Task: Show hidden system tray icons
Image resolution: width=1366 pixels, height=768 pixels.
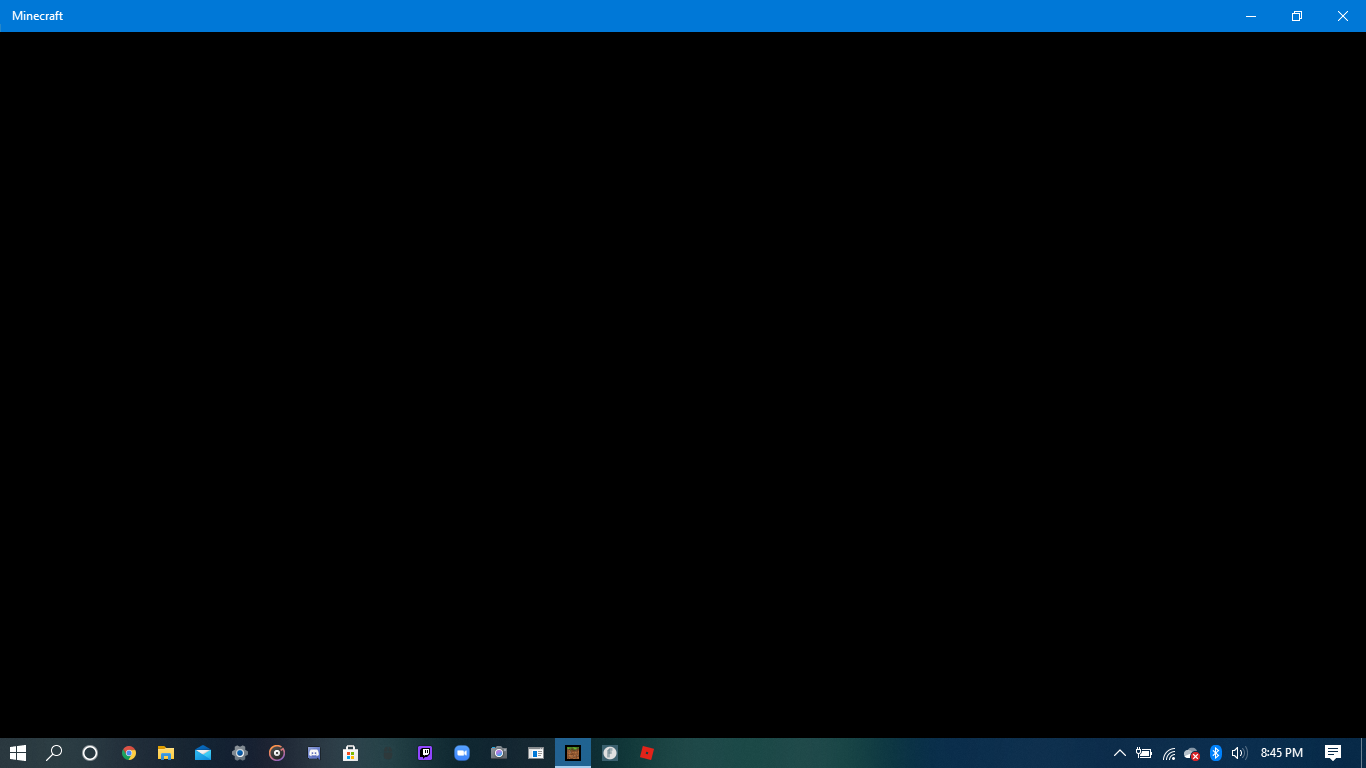Action: click(1120, 753)
